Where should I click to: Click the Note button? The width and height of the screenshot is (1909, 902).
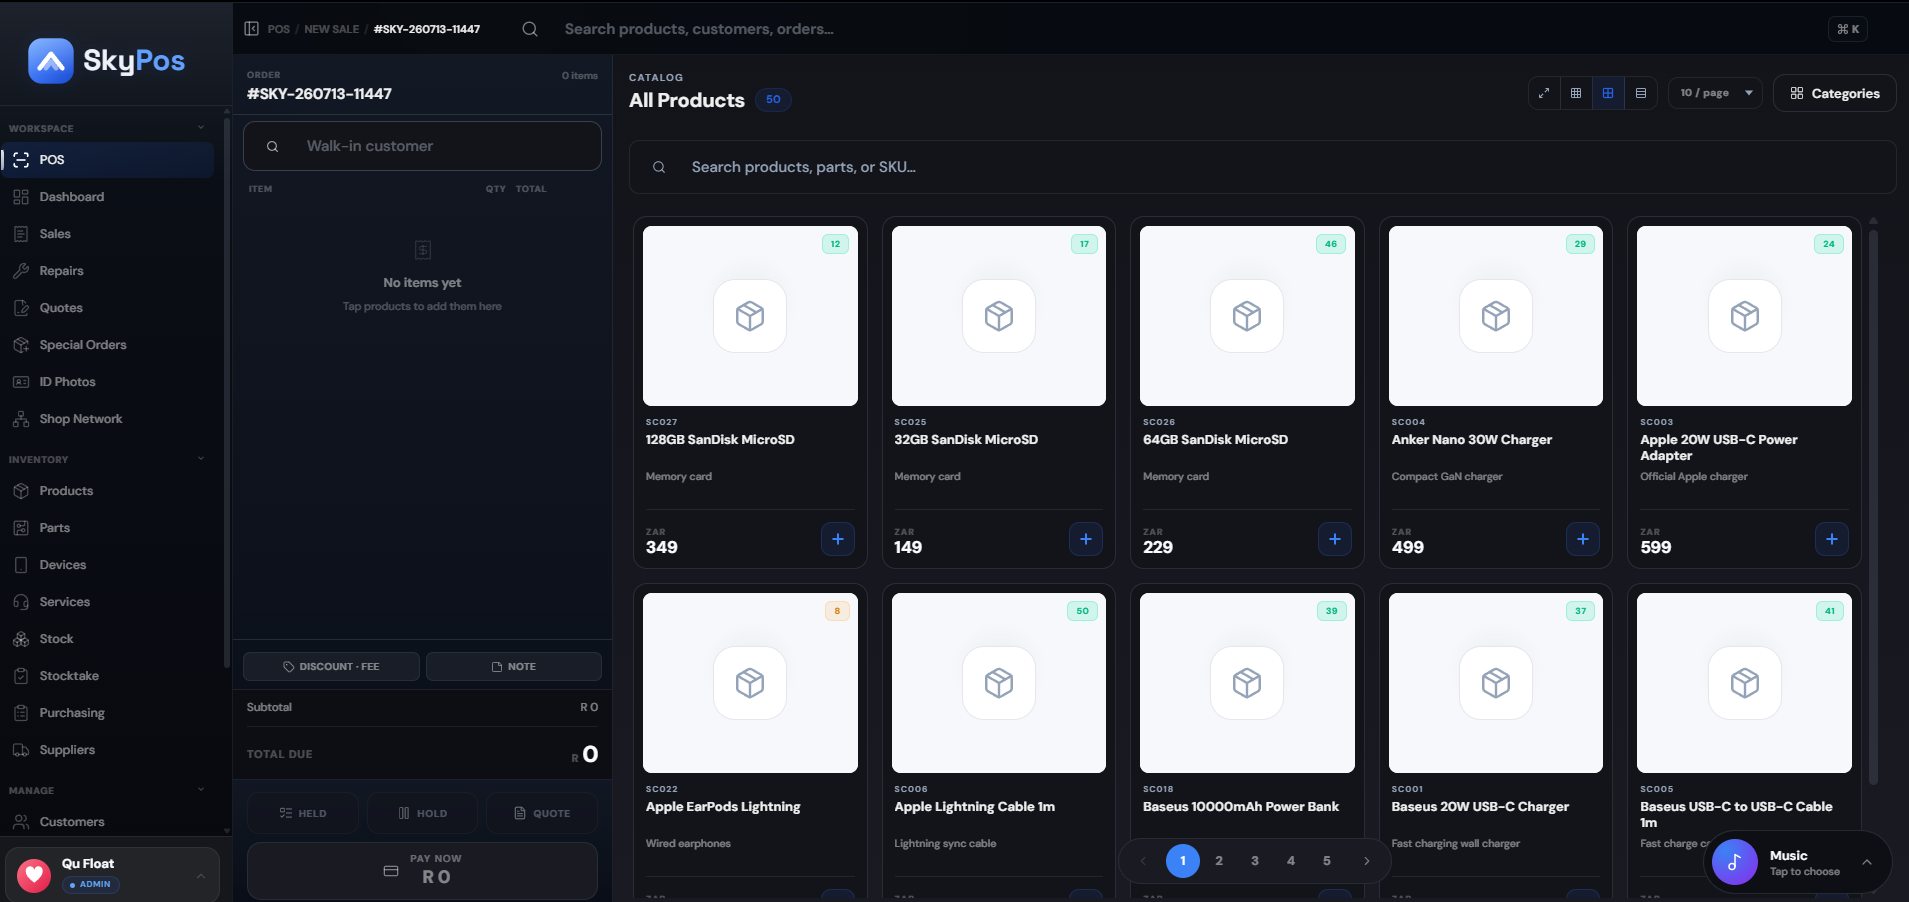[514, 667]
